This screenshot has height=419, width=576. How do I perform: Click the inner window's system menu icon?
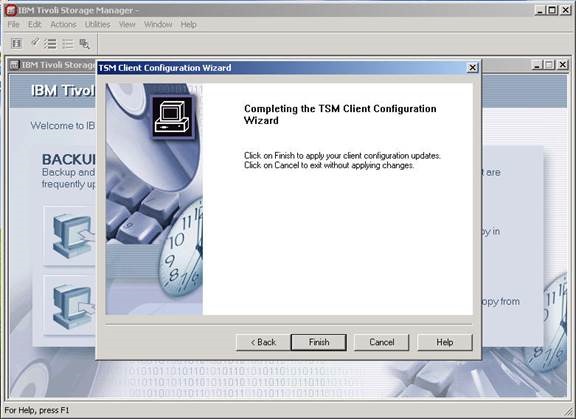click(14, 65)
